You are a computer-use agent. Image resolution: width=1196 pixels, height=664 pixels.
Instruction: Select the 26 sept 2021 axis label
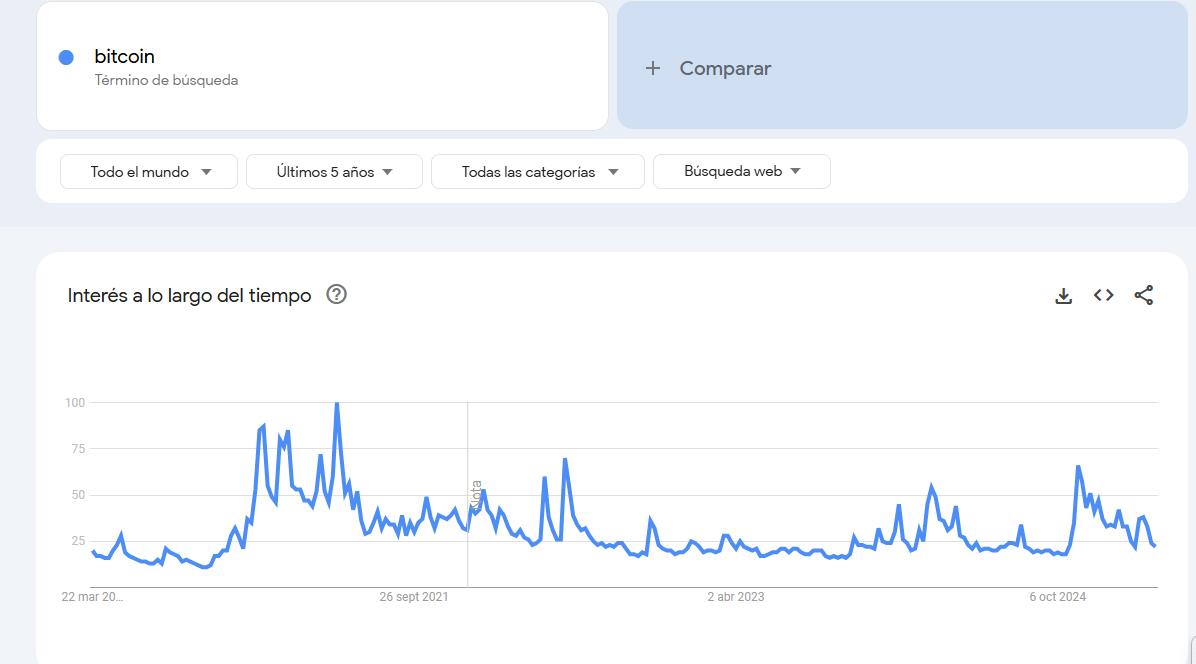click(413, 597)
